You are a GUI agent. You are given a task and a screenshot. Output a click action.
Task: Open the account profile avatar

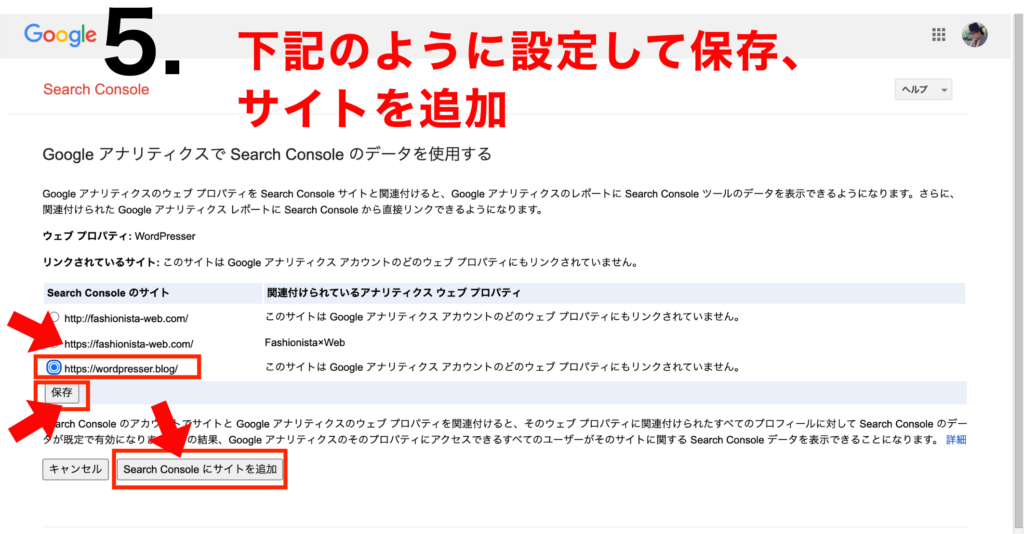tap(974, 35)
